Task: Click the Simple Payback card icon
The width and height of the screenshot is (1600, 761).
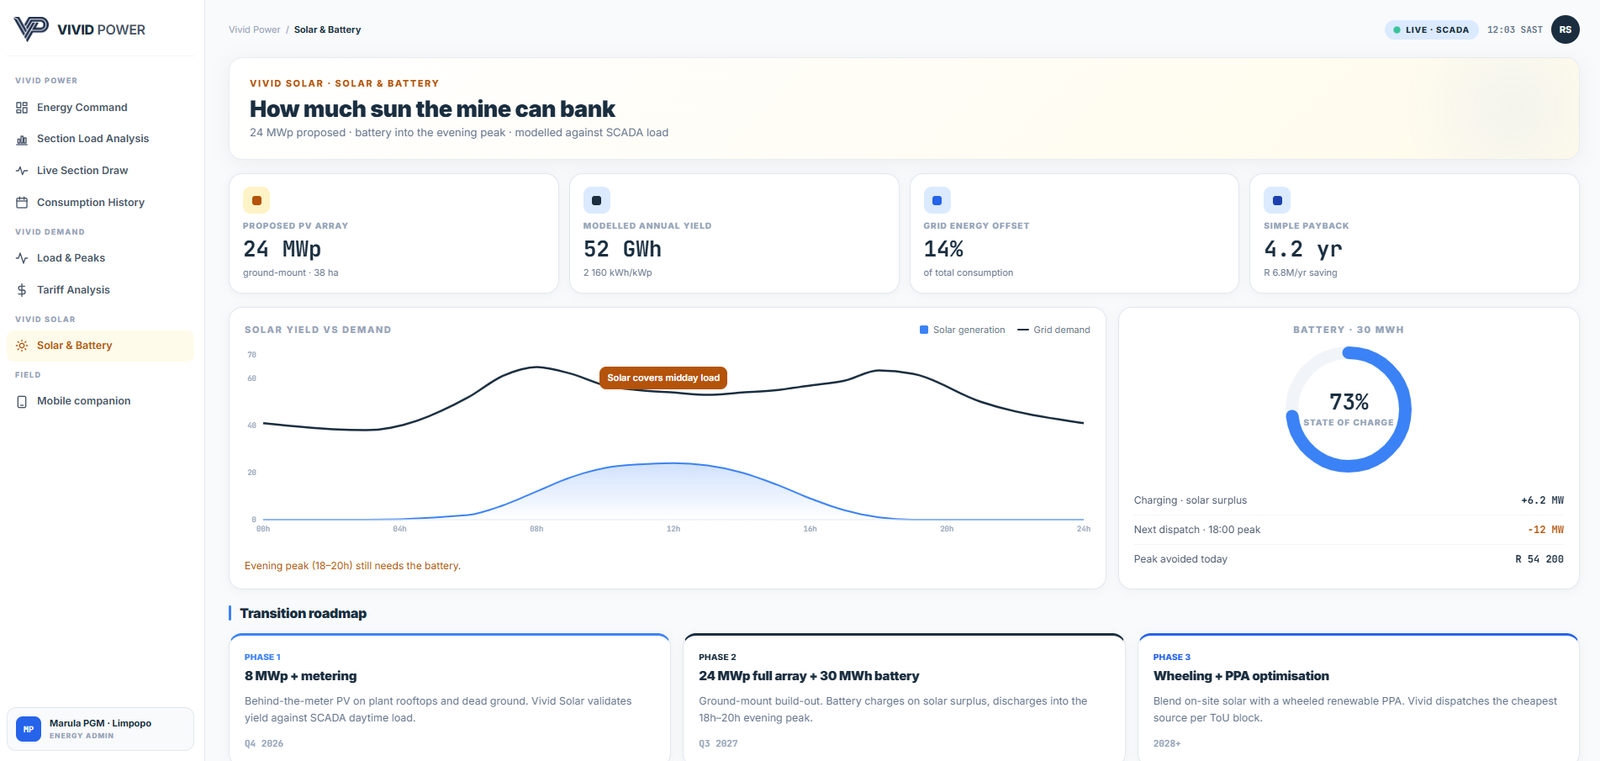Action: [x=1277, y=200]
